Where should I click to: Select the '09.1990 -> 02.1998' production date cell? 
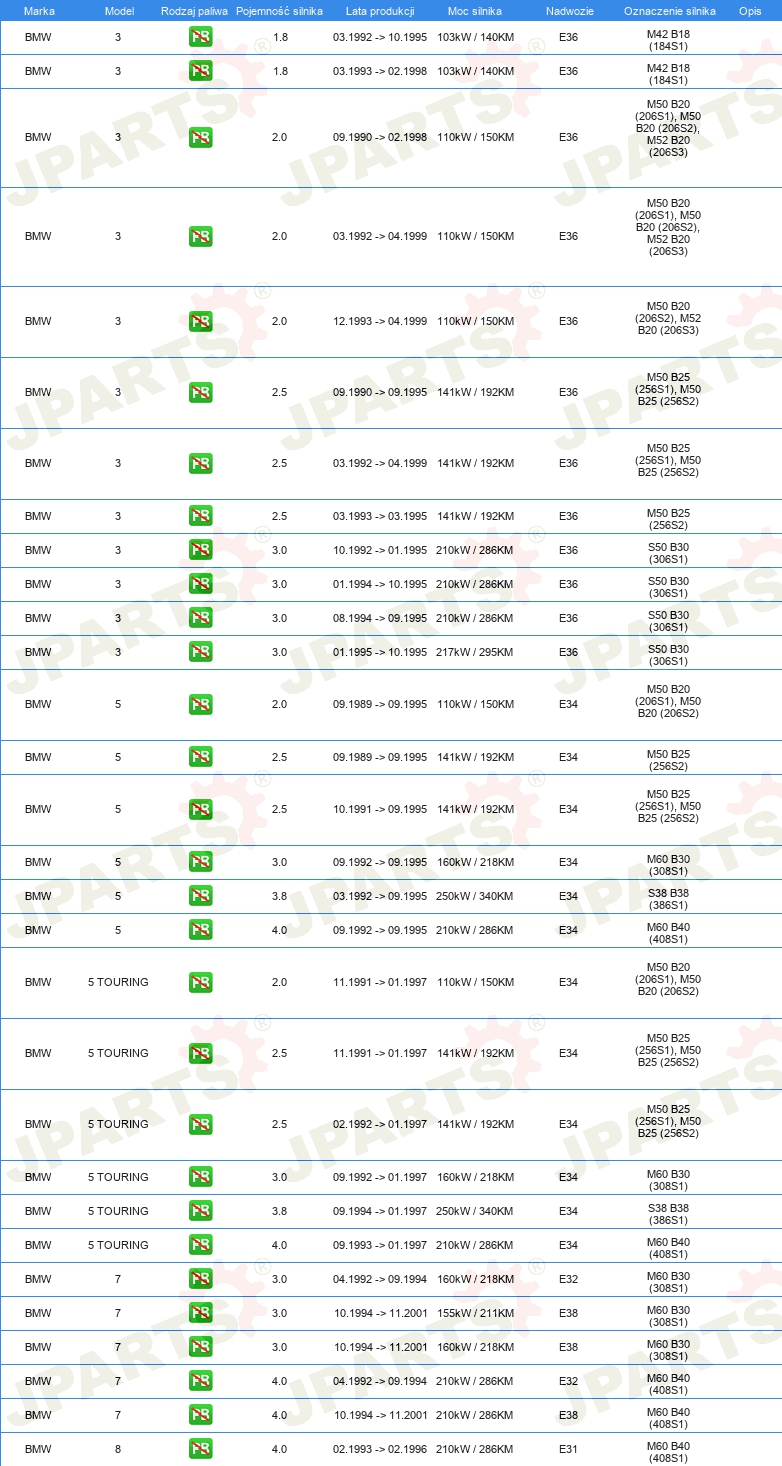(x=380, y=138)
